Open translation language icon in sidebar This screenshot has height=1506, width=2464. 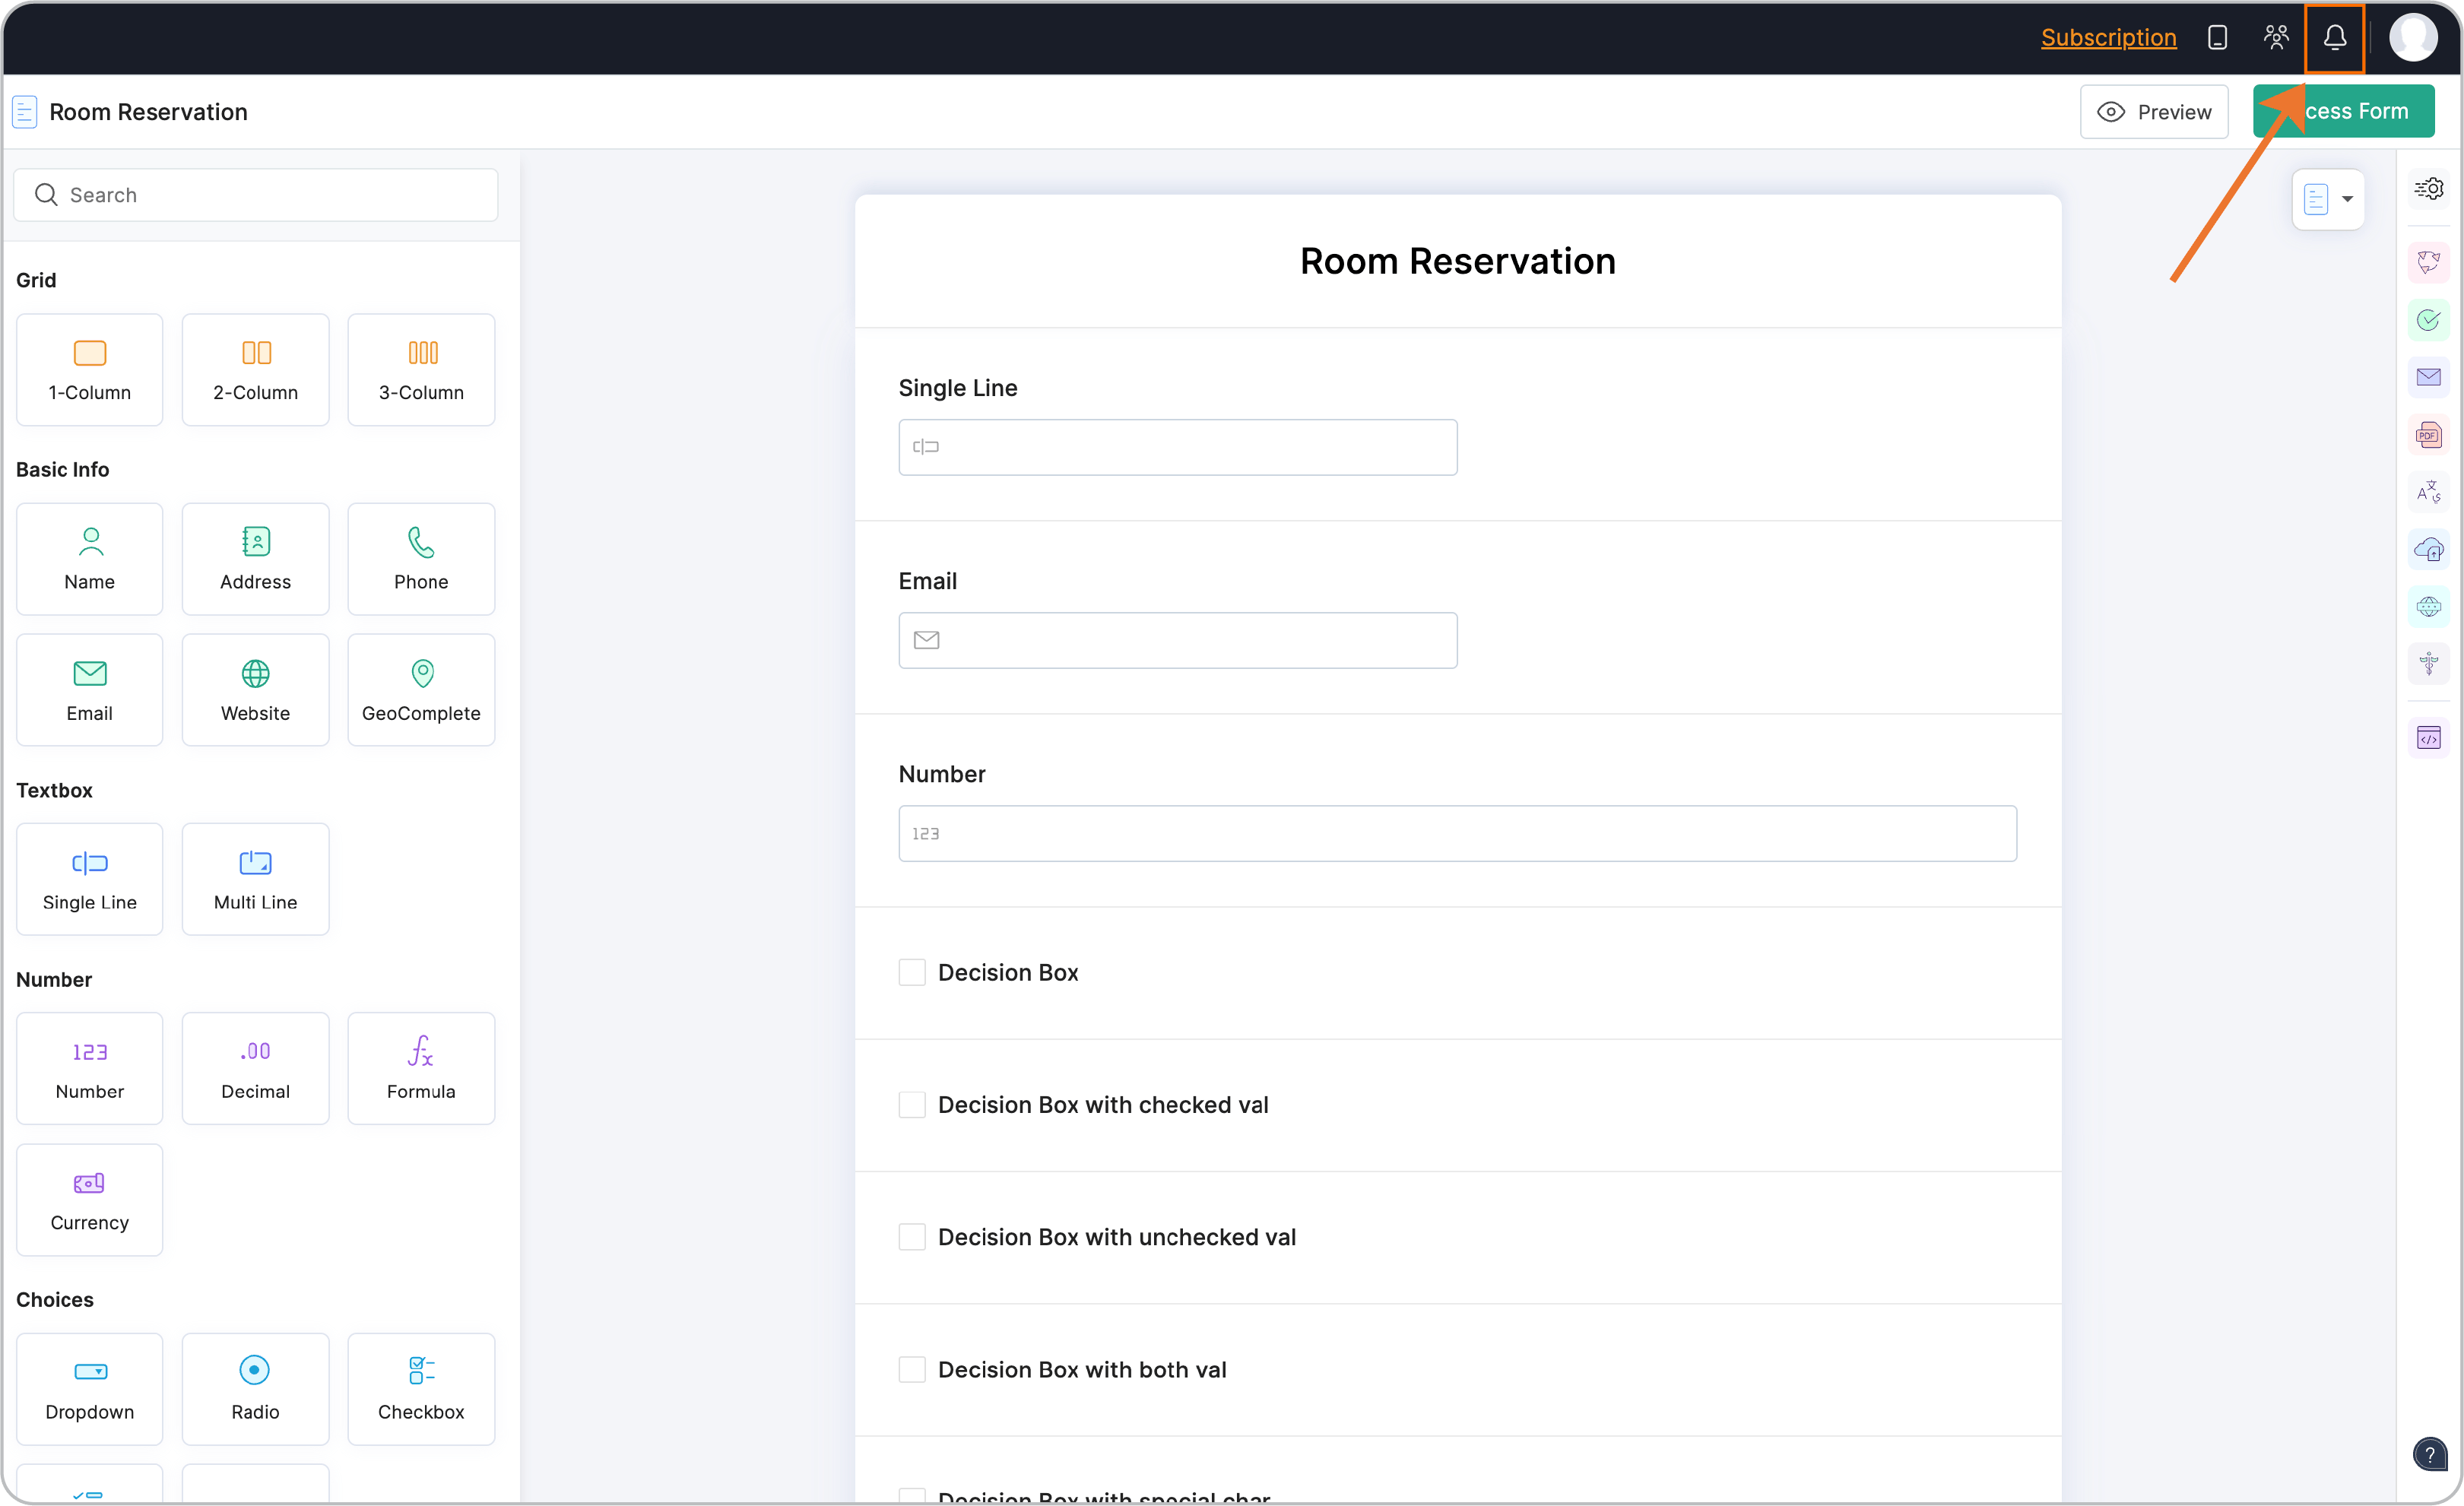2428,492
